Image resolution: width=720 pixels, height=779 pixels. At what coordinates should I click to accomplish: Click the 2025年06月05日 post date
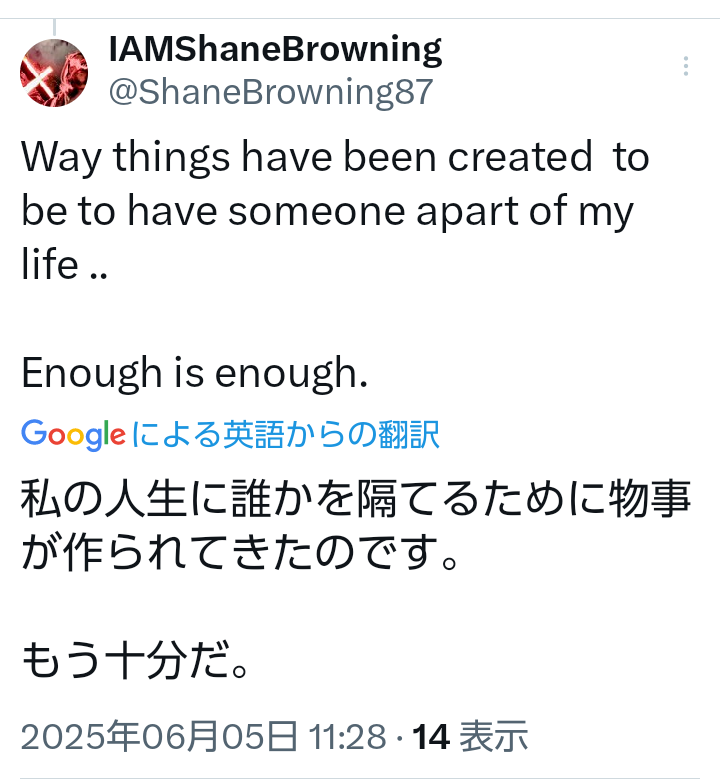pos(159,738)
